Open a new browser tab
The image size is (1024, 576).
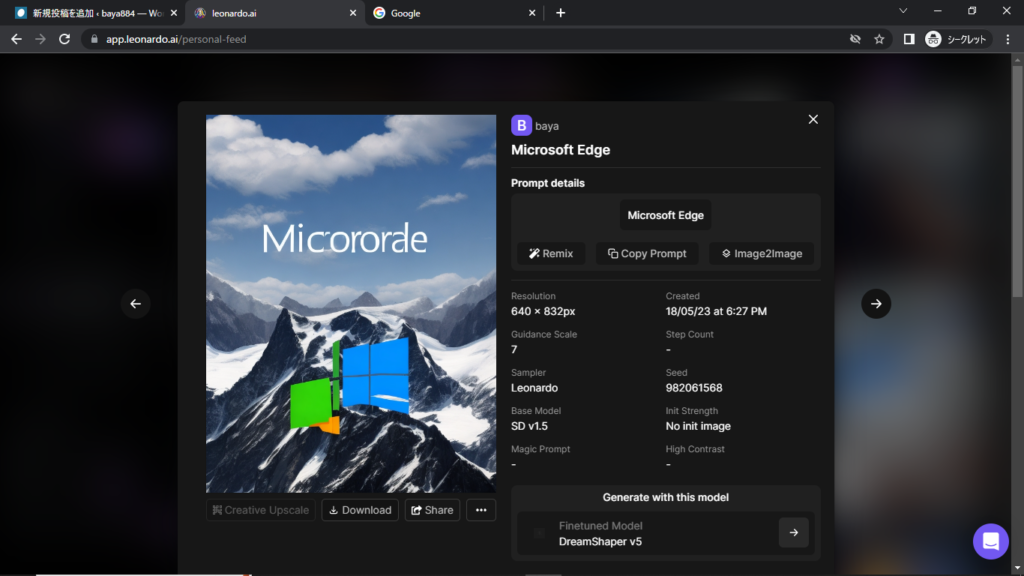click(560, 13)
